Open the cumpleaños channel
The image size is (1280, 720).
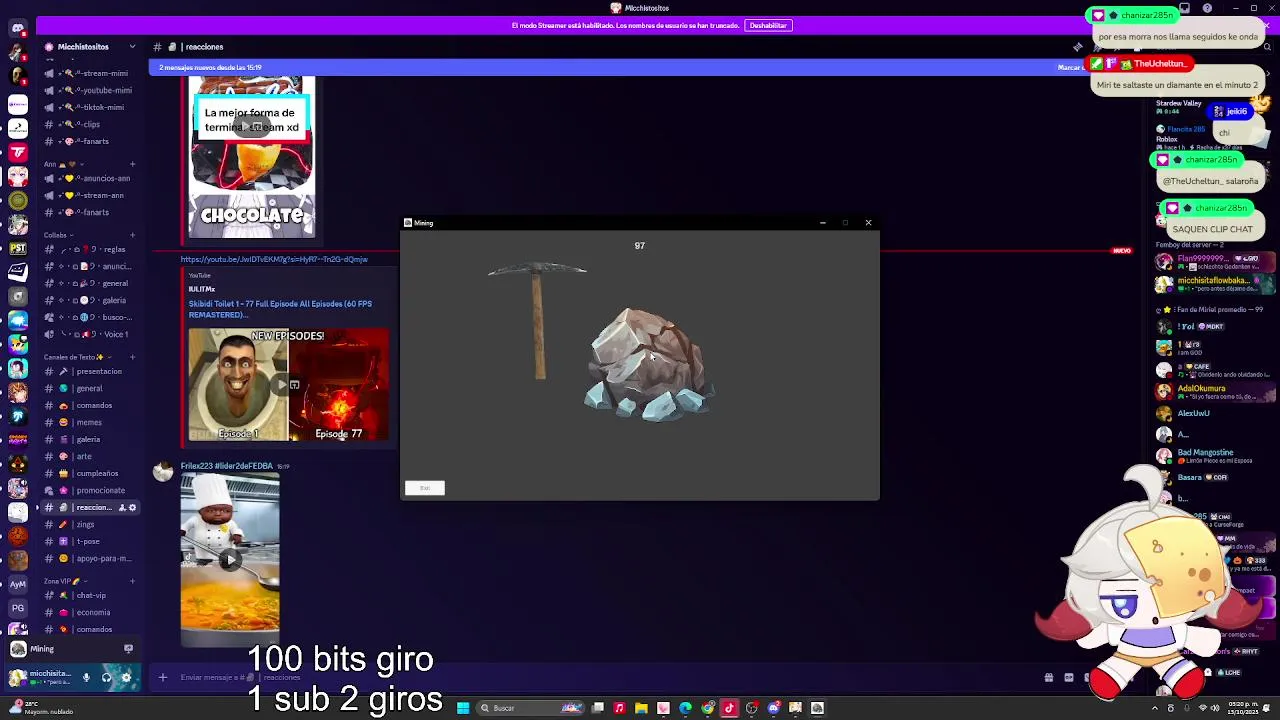click(x=88, y=473)
